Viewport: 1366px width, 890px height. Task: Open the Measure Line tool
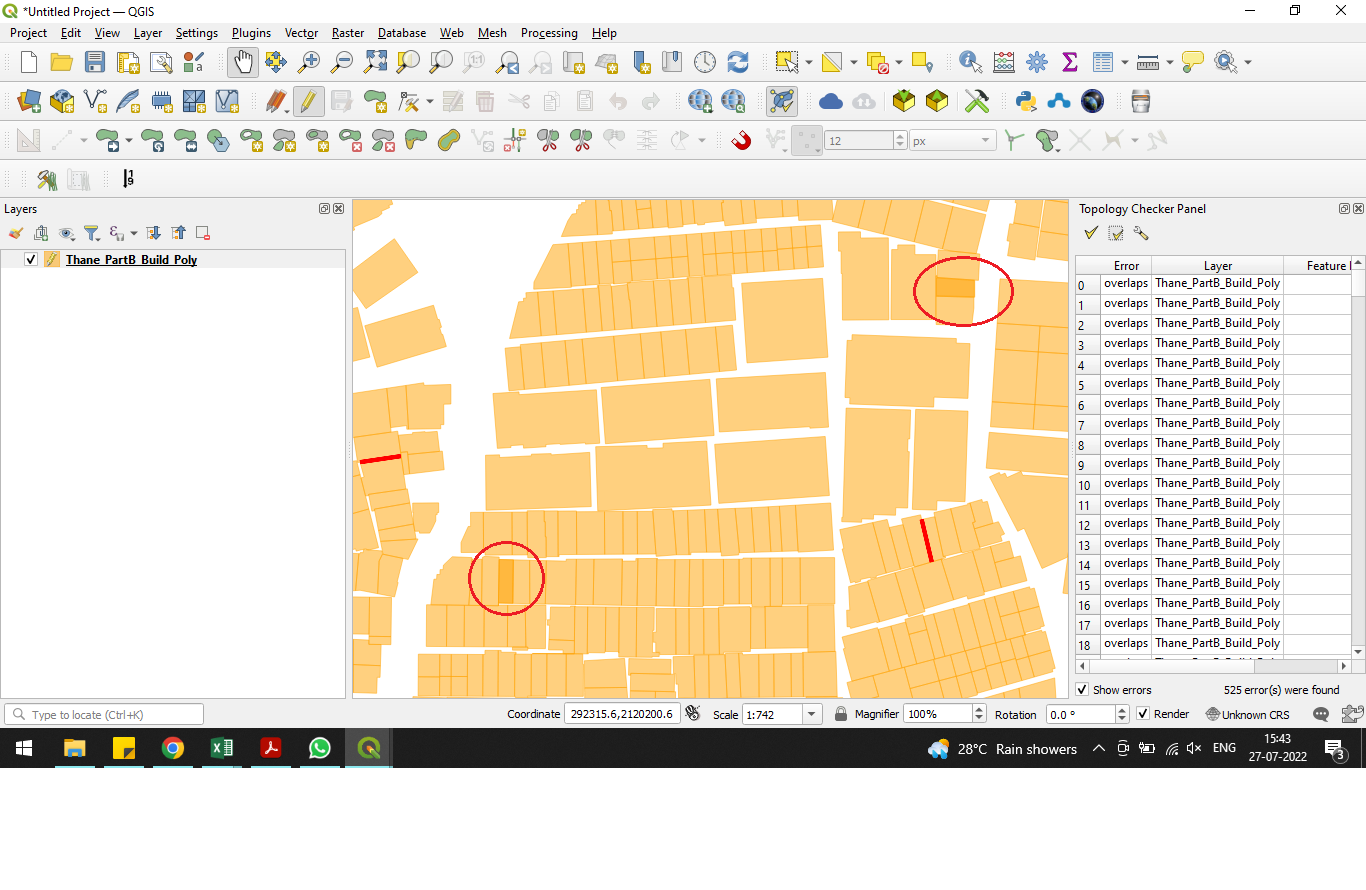click(1147, 62)
